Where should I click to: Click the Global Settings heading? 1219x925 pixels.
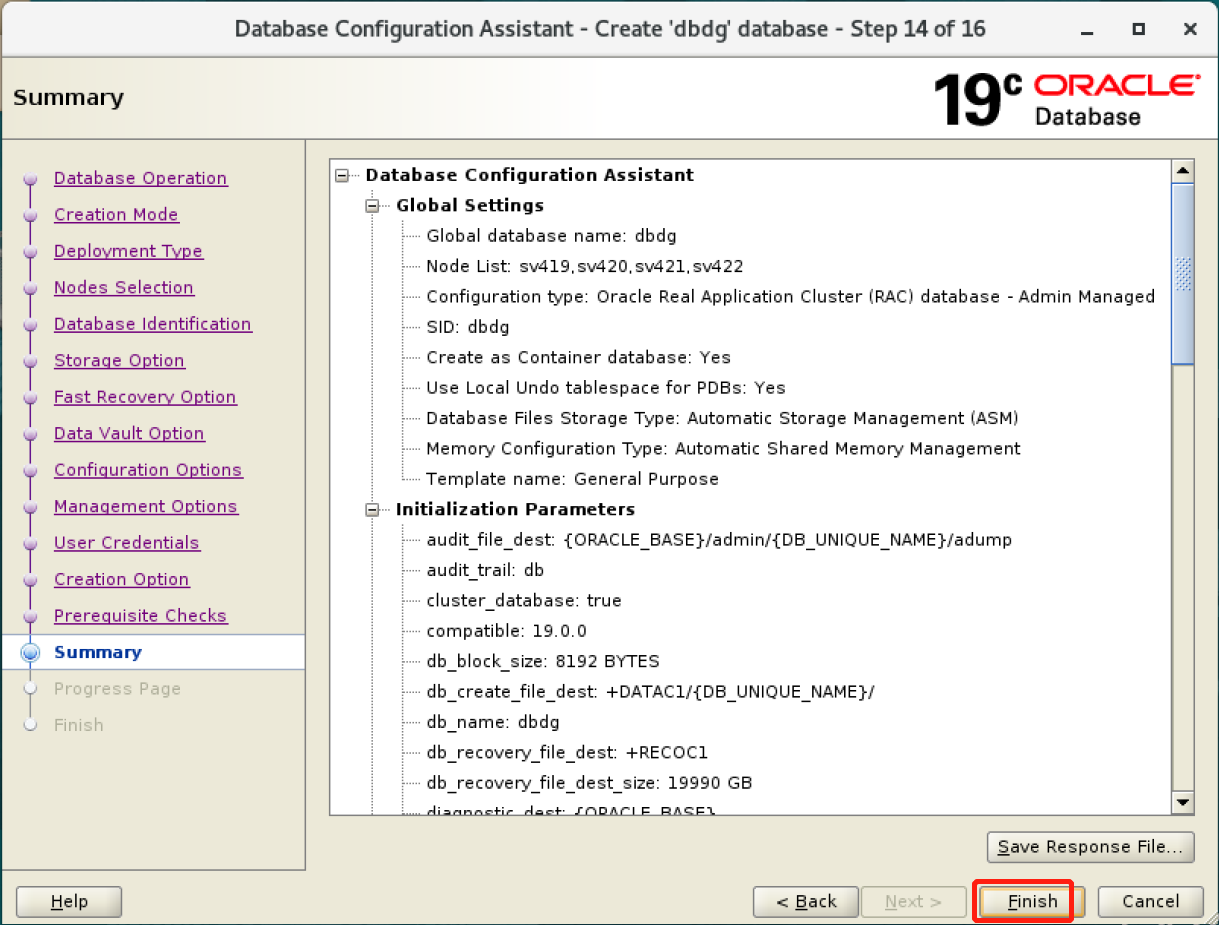tap(470, 206)
